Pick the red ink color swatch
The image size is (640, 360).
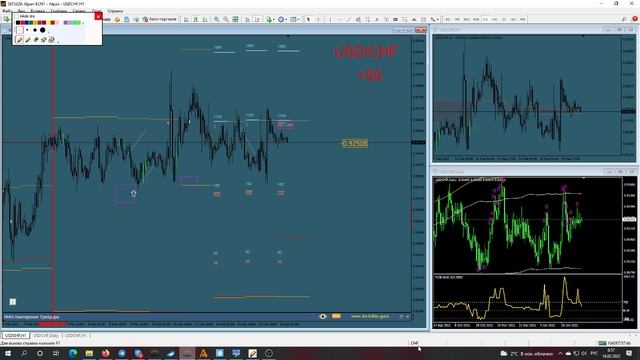point(22,22)
